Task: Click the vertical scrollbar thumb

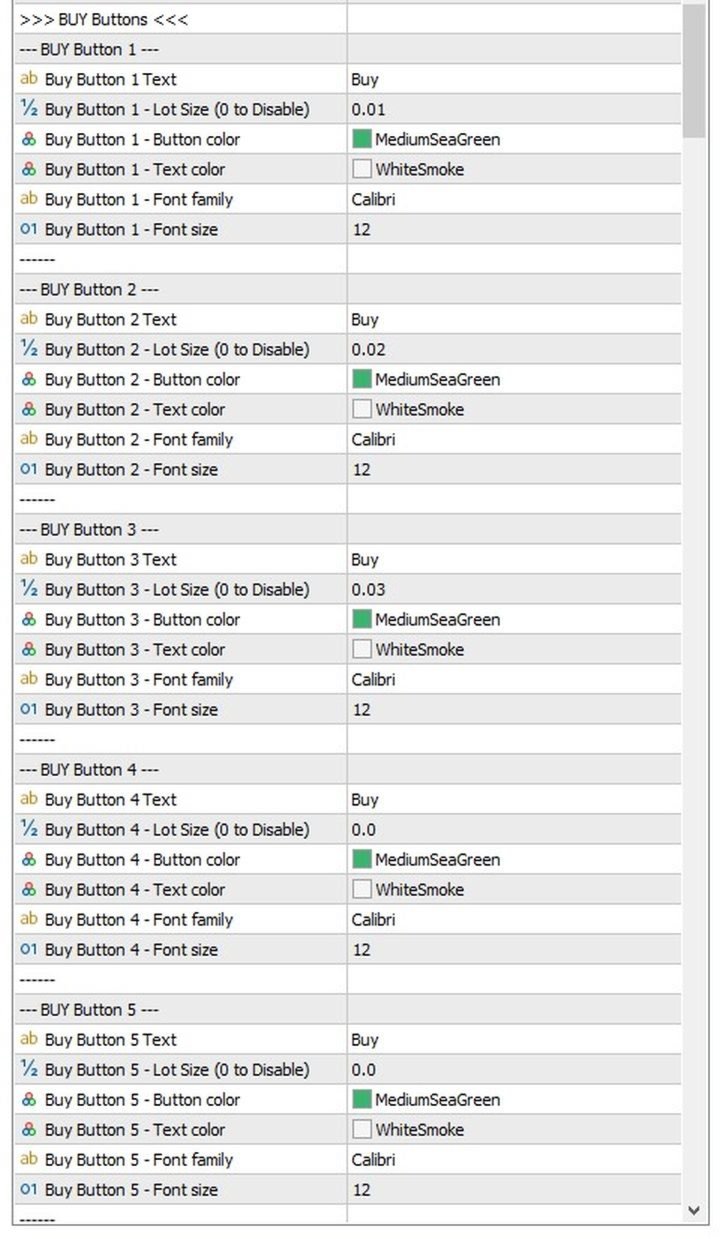Action: click(695, 70)
